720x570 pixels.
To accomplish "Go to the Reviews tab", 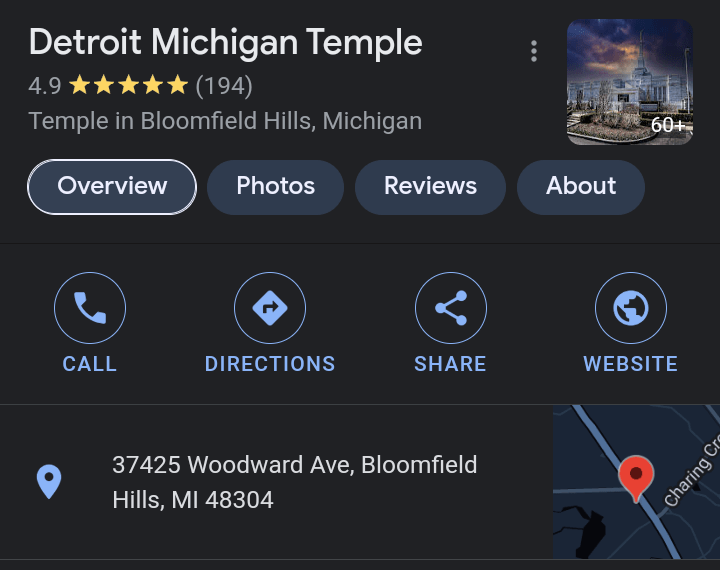I will tap(430, 186).
